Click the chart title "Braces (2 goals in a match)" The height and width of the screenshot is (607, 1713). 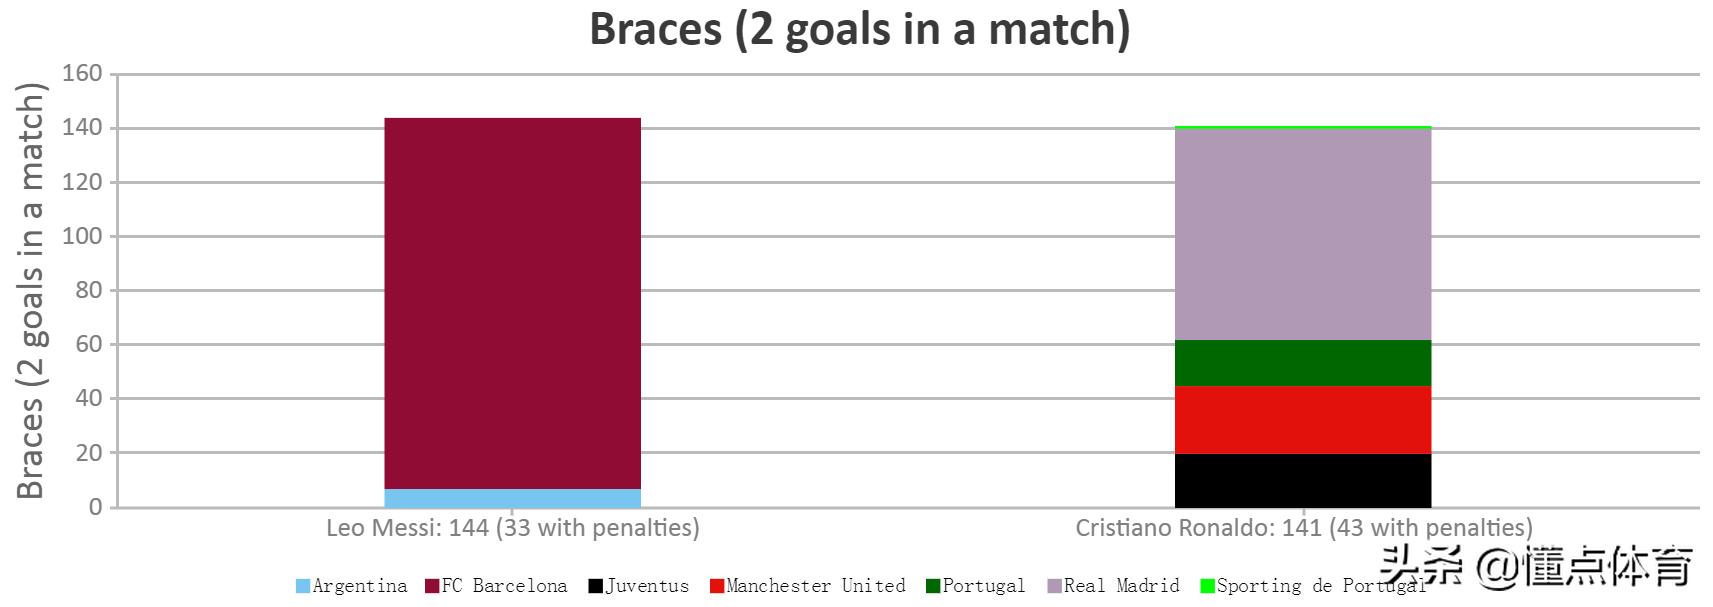[x=859, y=28]
